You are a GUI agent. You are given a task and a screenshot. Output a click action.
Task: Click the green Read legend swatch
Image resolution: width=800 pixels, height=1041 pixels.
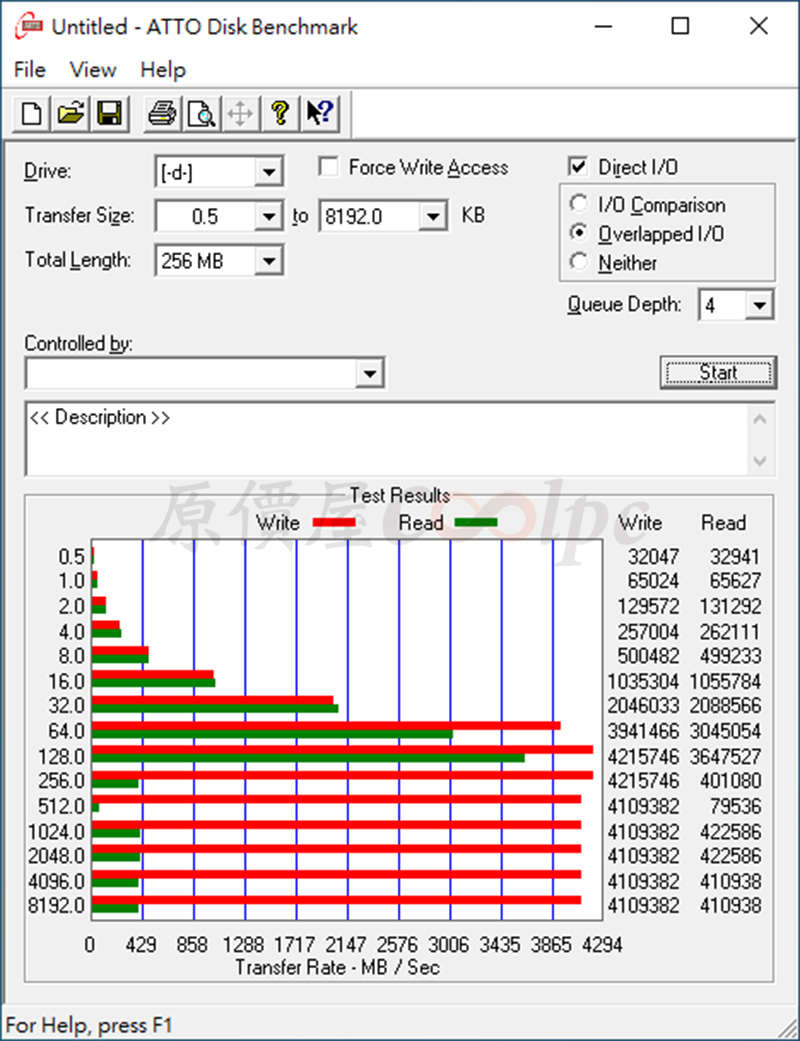476,523
